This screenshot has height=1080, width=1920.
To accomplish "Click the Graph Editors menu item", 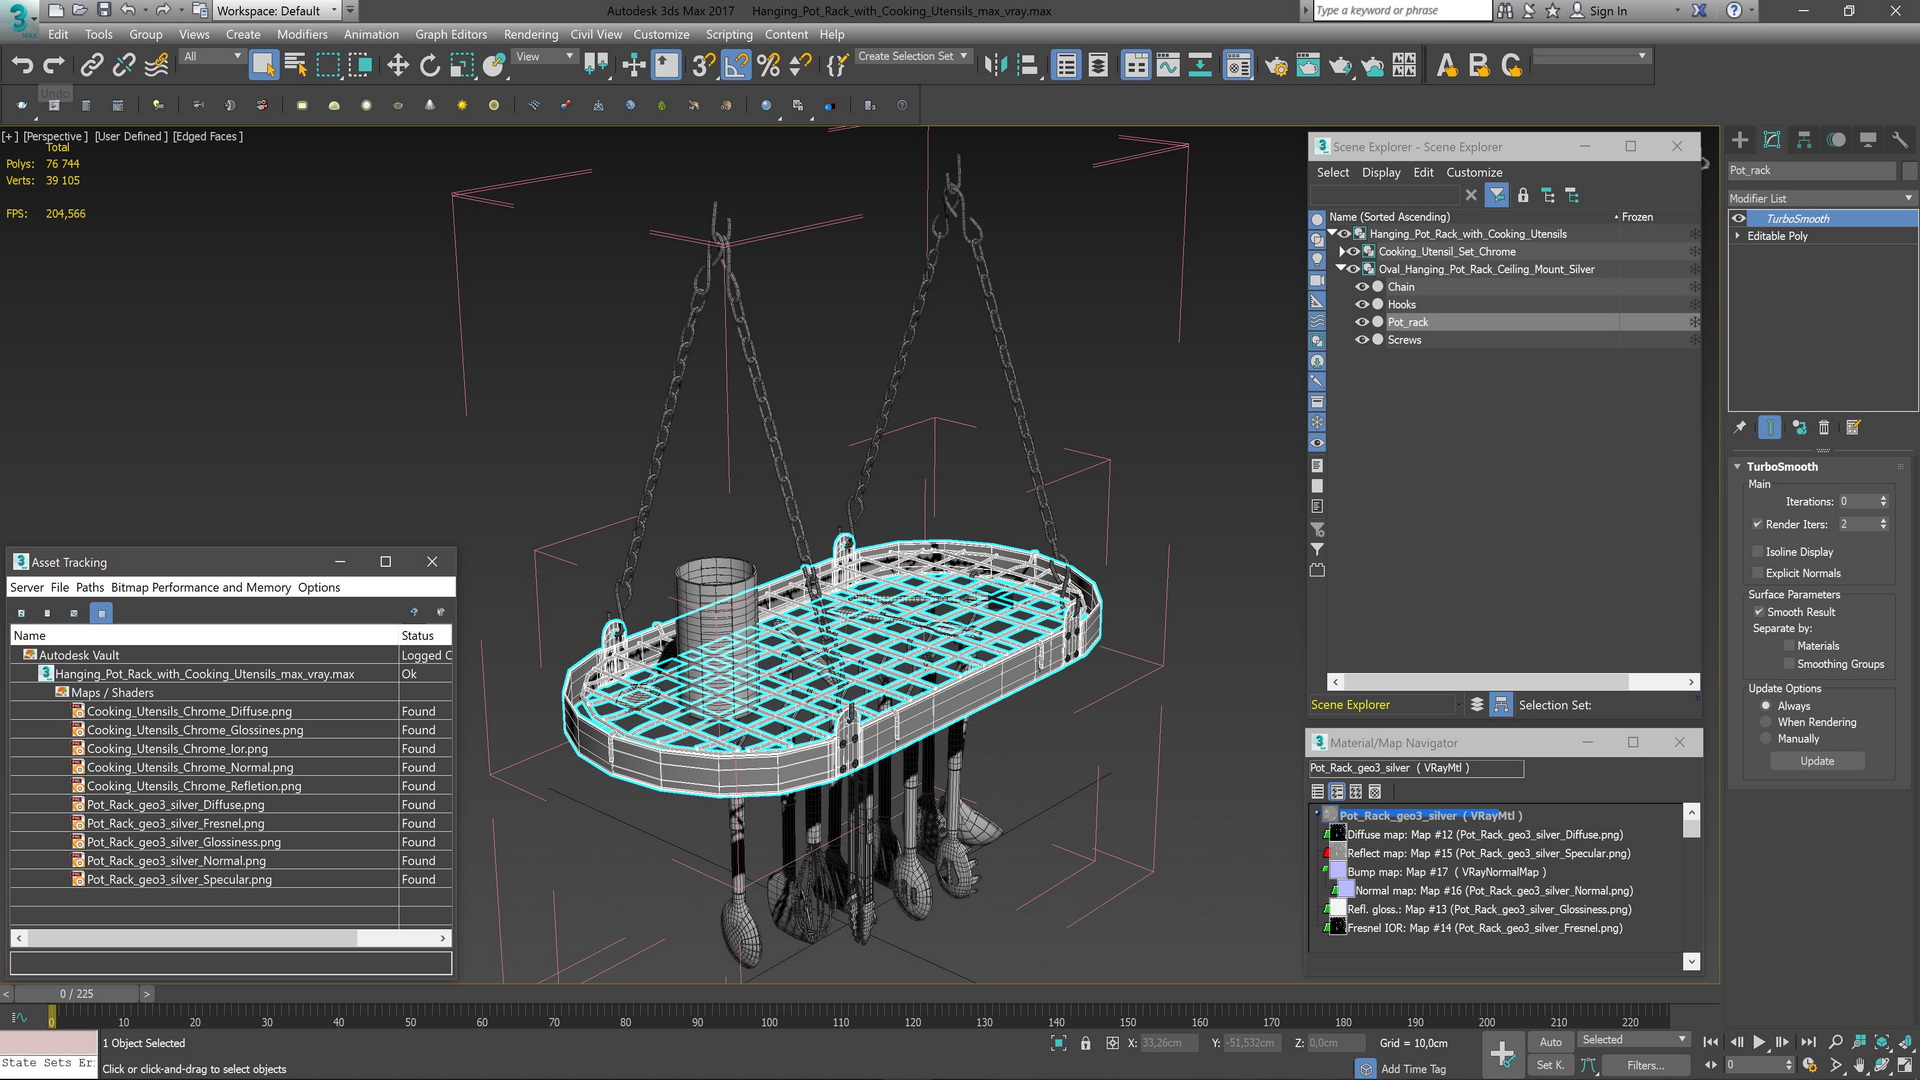I will (450, 34).
